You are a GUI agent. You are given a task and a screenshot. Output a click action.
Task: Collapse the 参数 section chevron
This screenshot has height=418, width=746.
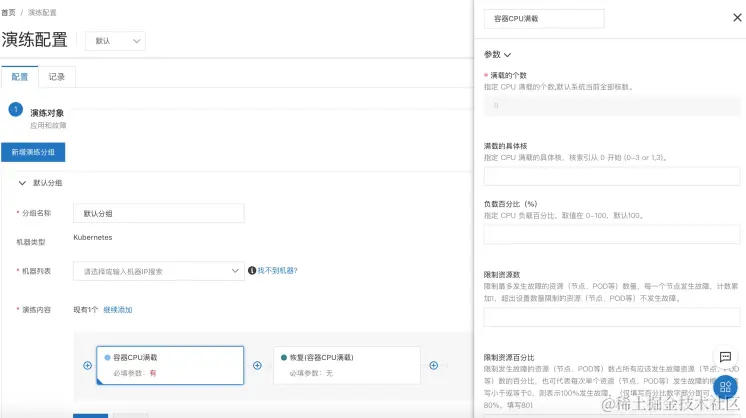[508, 55]
